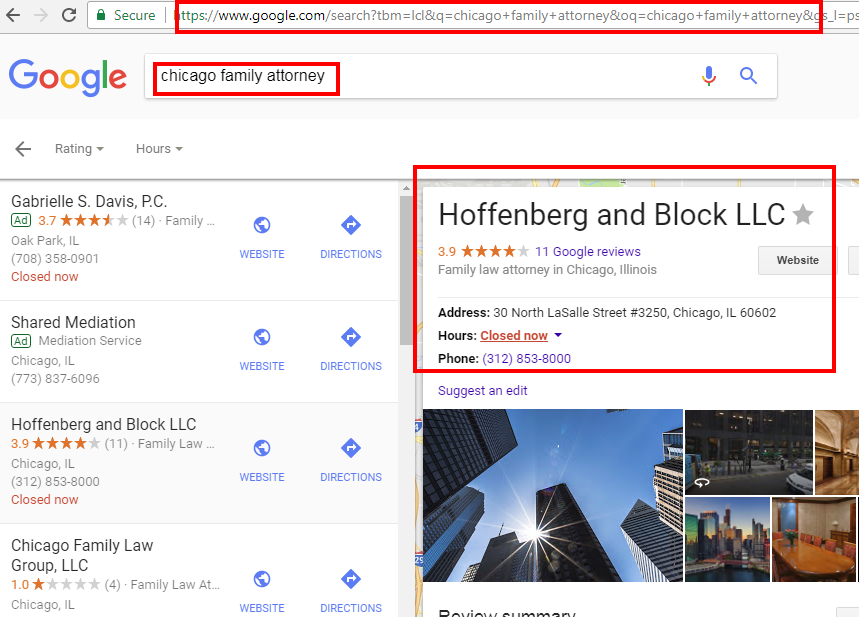Click the browser forward arrow
The image size is (859, 617).
(41, 15)
